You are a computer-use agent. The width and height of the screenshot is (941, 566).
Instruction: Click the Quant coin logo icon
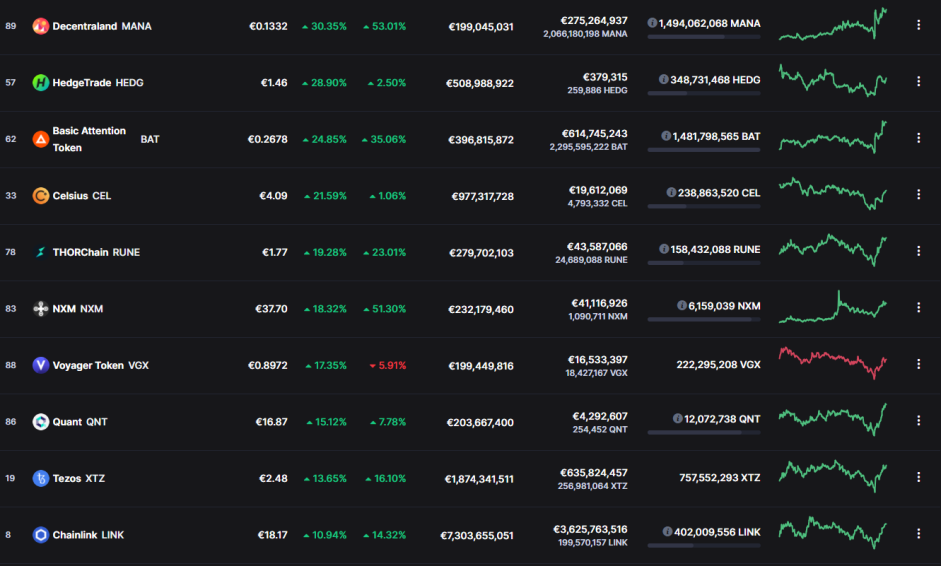point(40,422)
